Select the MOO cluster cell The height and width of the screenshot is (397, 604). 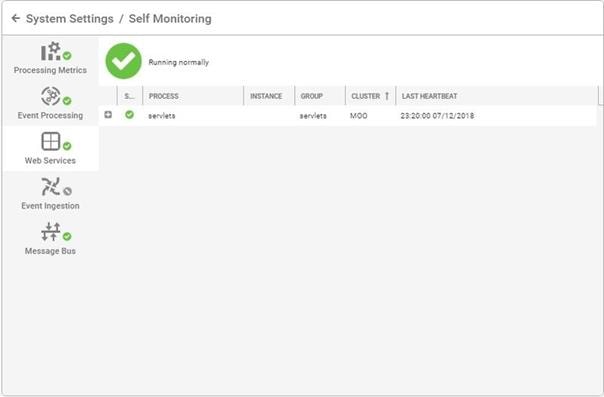[x=359, y=116]
